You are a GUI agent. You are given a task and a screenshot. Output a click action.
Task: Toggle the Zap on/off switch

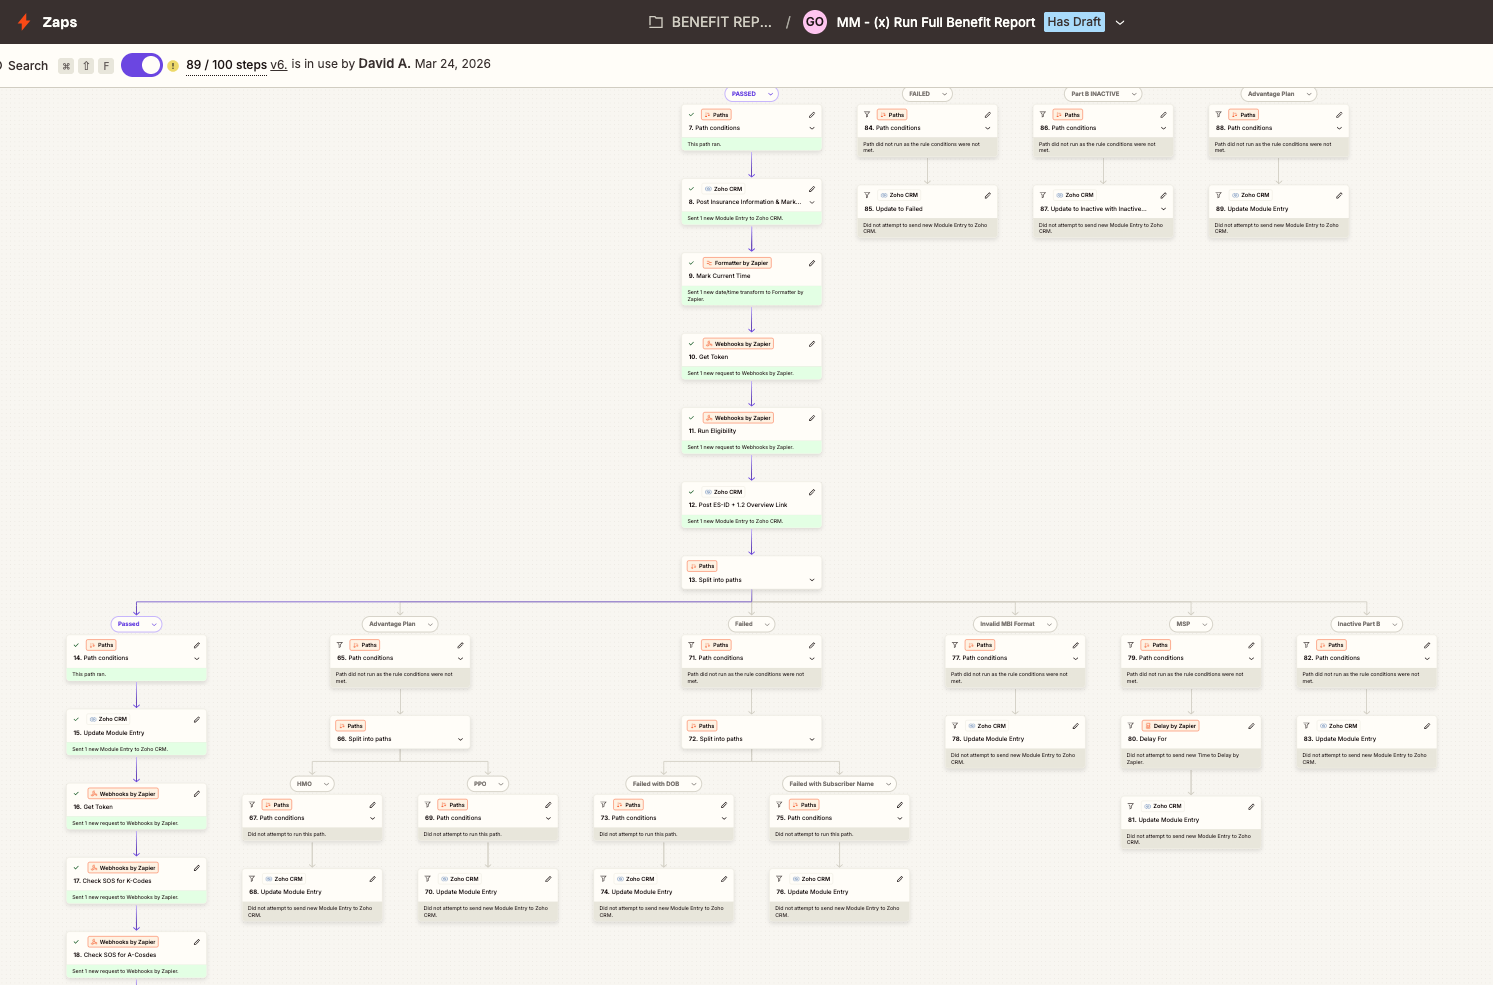click(x=142, y=65)
